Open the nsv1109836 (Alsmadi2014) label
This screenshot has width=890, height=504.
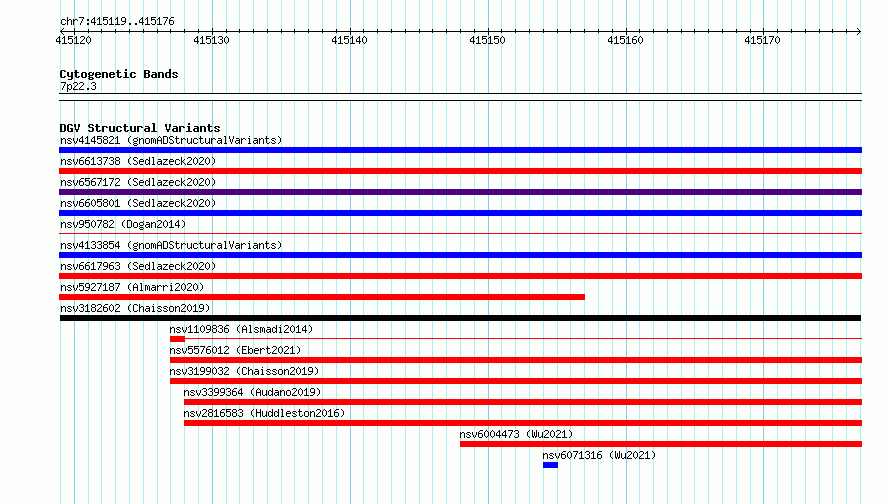[x=241, y=329]
